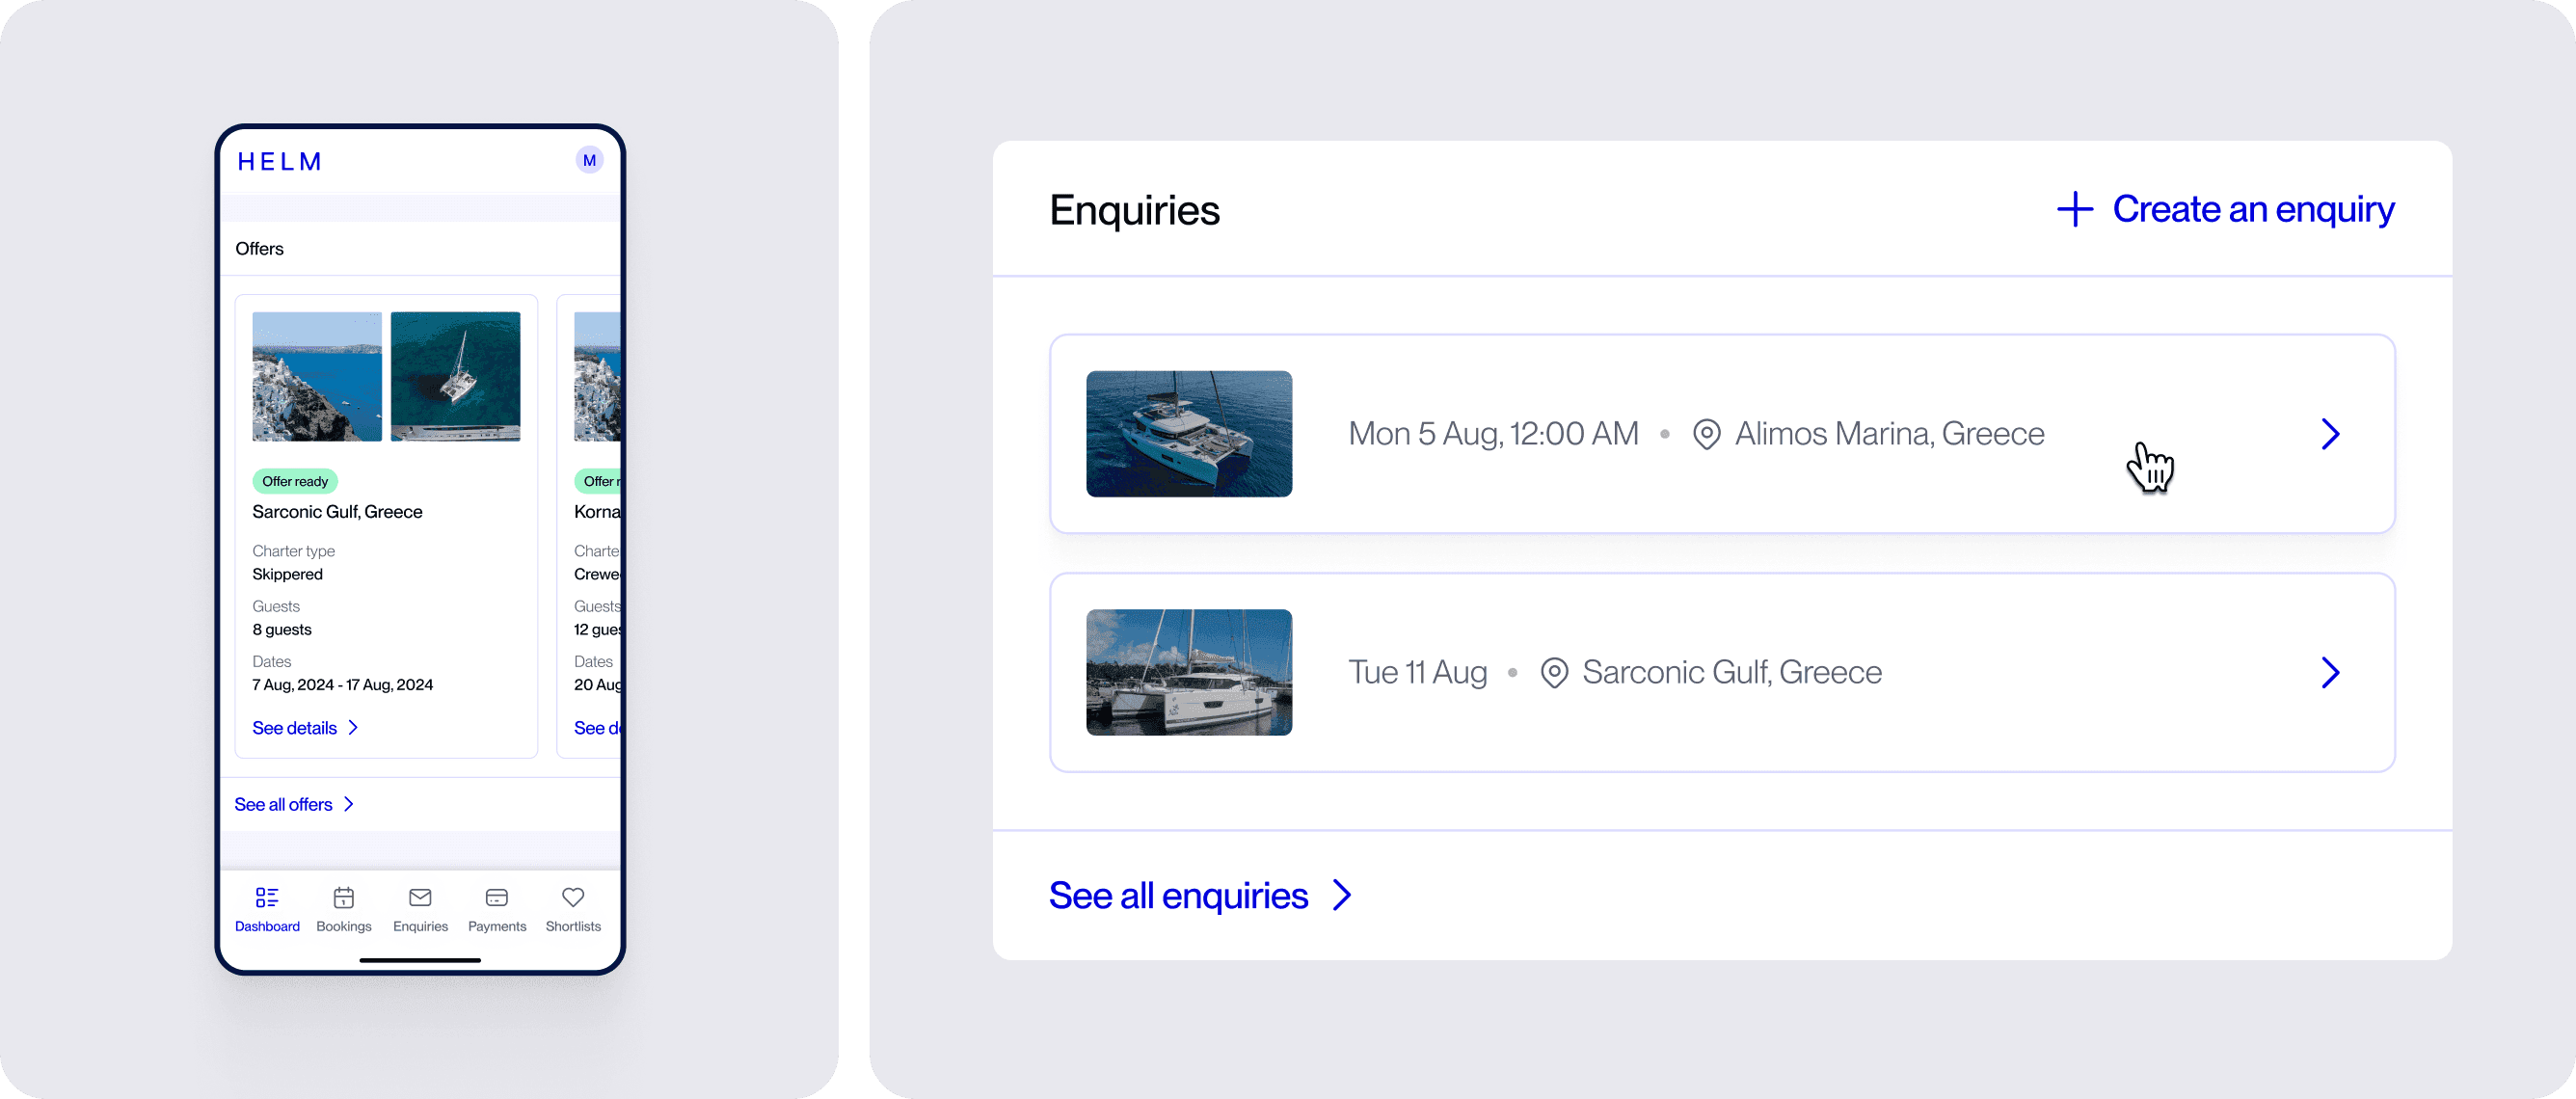2576x1099 pixels.
Task: Click the HELM logo
Action: 280,162
